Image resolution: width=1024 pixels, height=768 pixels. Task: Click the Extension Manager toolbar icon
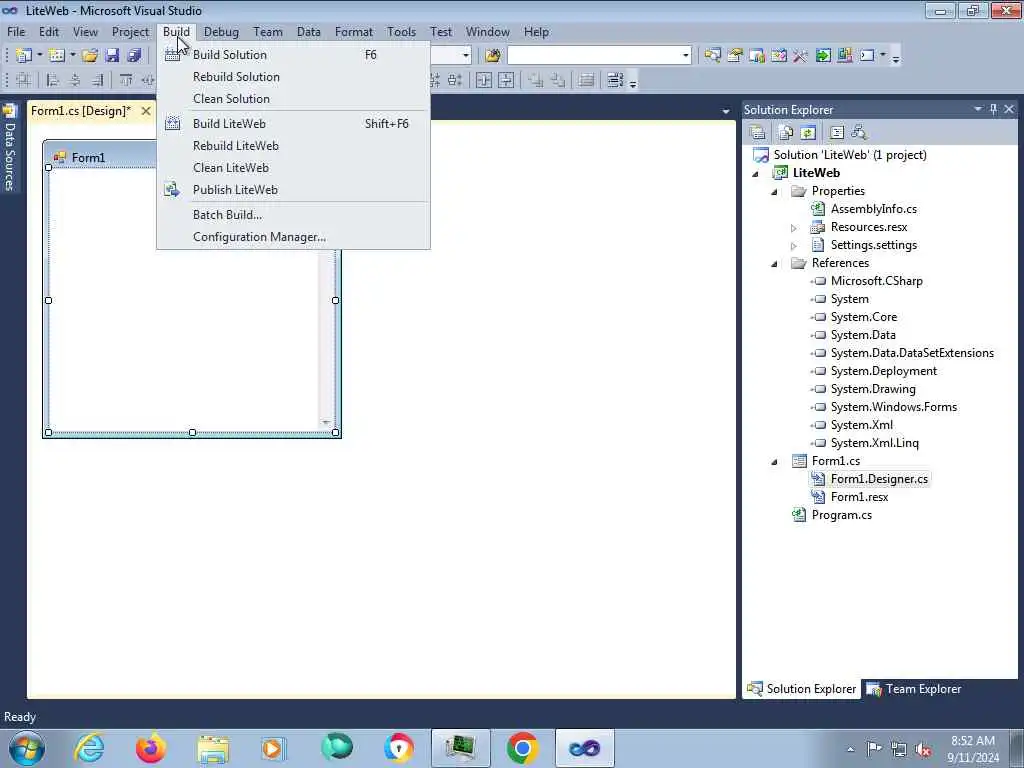(845, 56)
